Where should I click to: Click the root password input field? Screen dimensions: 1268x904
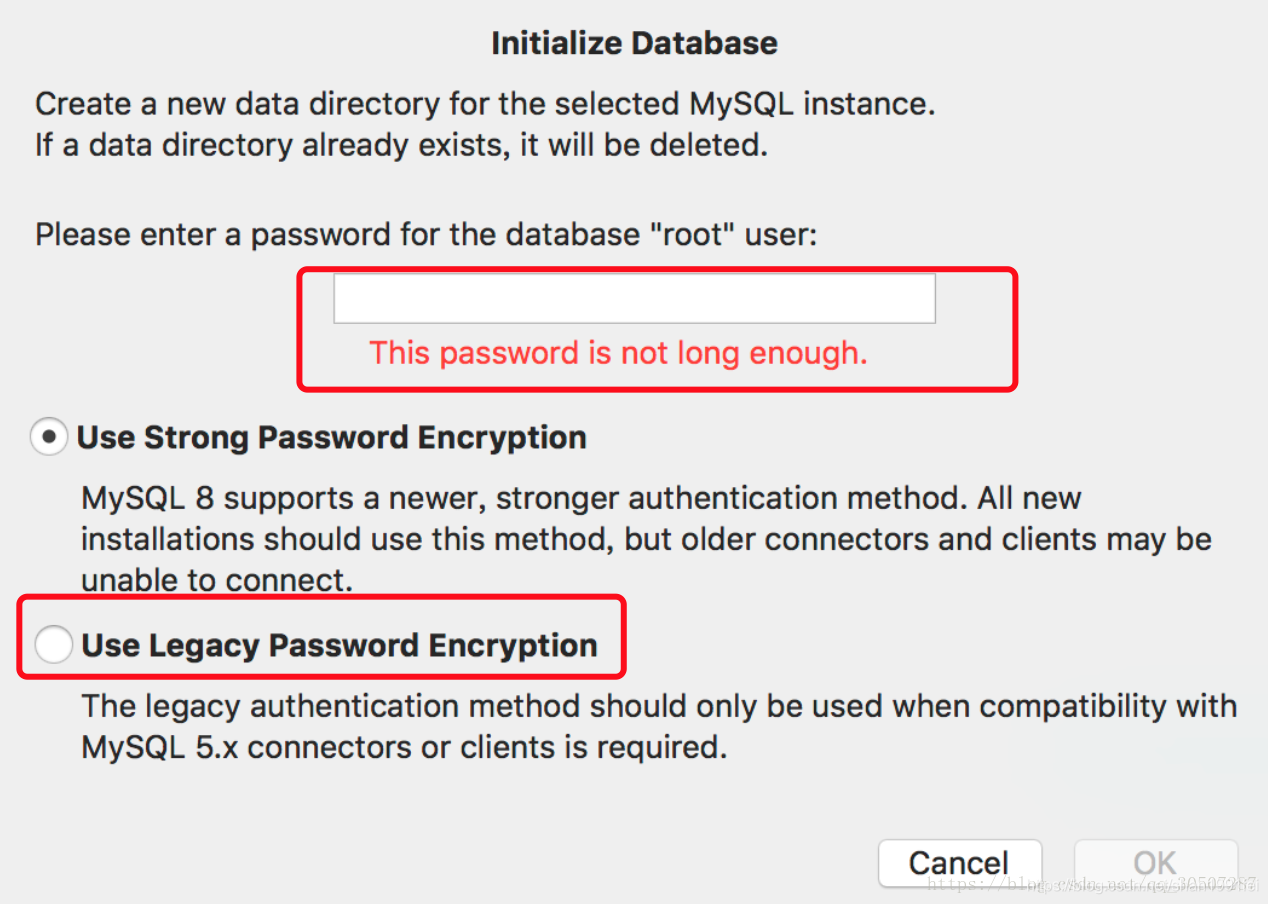tap(634, 298)
